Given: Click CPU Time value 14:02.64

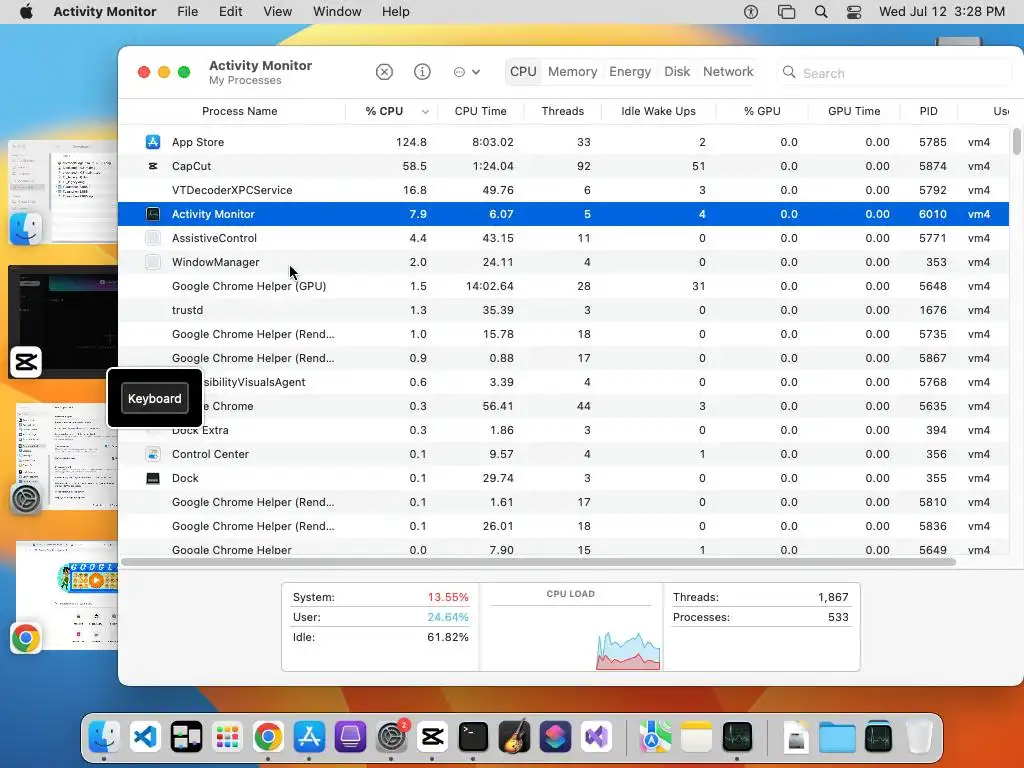Looking at the screenshot, I should coord(489,286).
